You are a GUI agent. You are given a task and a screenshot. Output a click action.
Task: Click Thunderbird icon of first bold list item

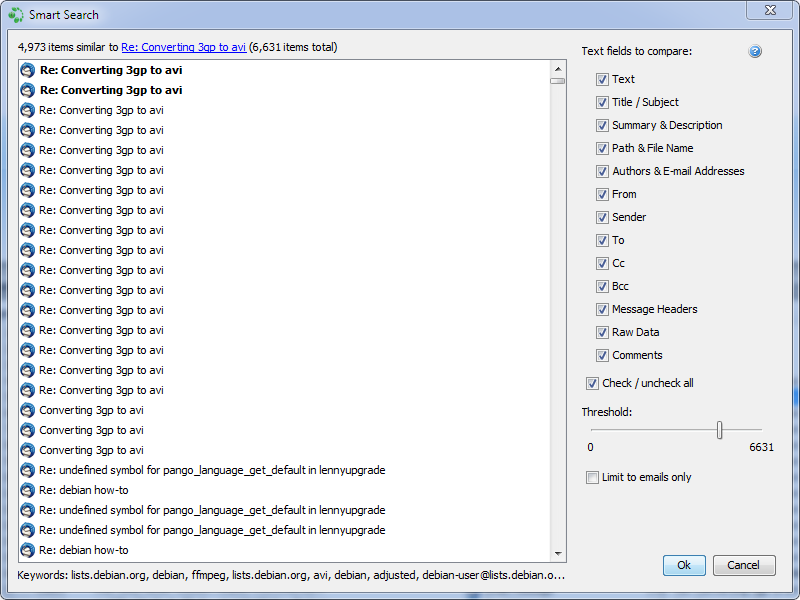point(28,70)
